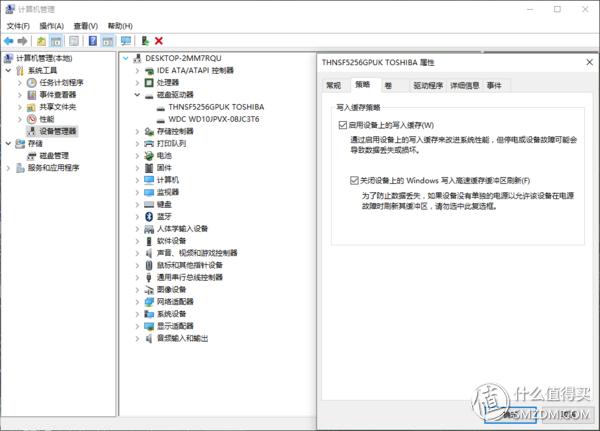Click the Back arrow toolbar icon
600x431 pixels.
(x=9, y=41)
